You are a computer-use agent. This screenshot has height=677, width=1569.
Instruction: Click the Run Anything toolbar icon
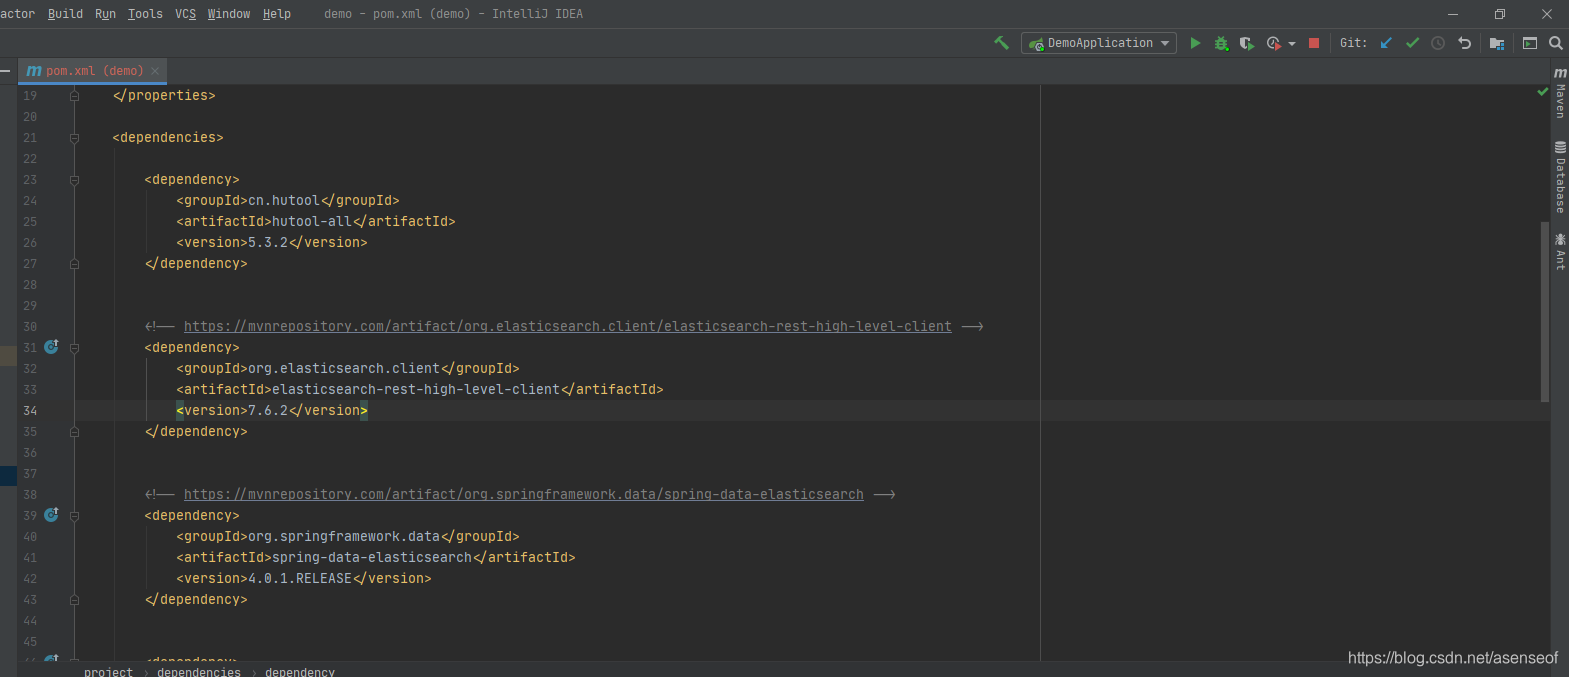(1530, 43)
